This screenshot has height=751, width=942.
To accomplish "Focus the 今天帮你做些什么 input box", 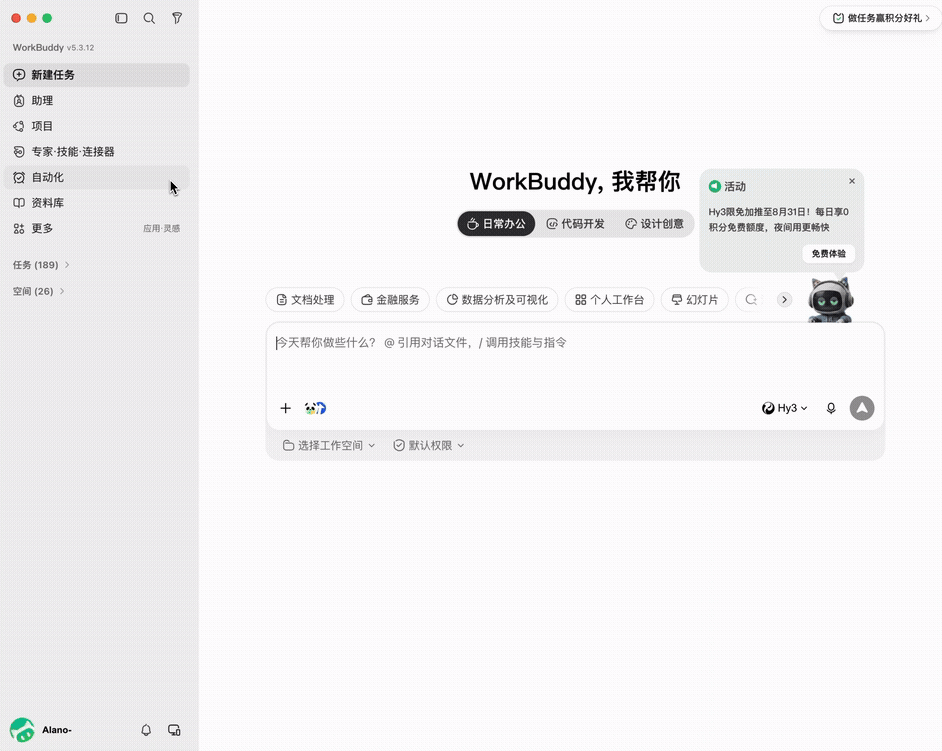I will pos(576,360).
